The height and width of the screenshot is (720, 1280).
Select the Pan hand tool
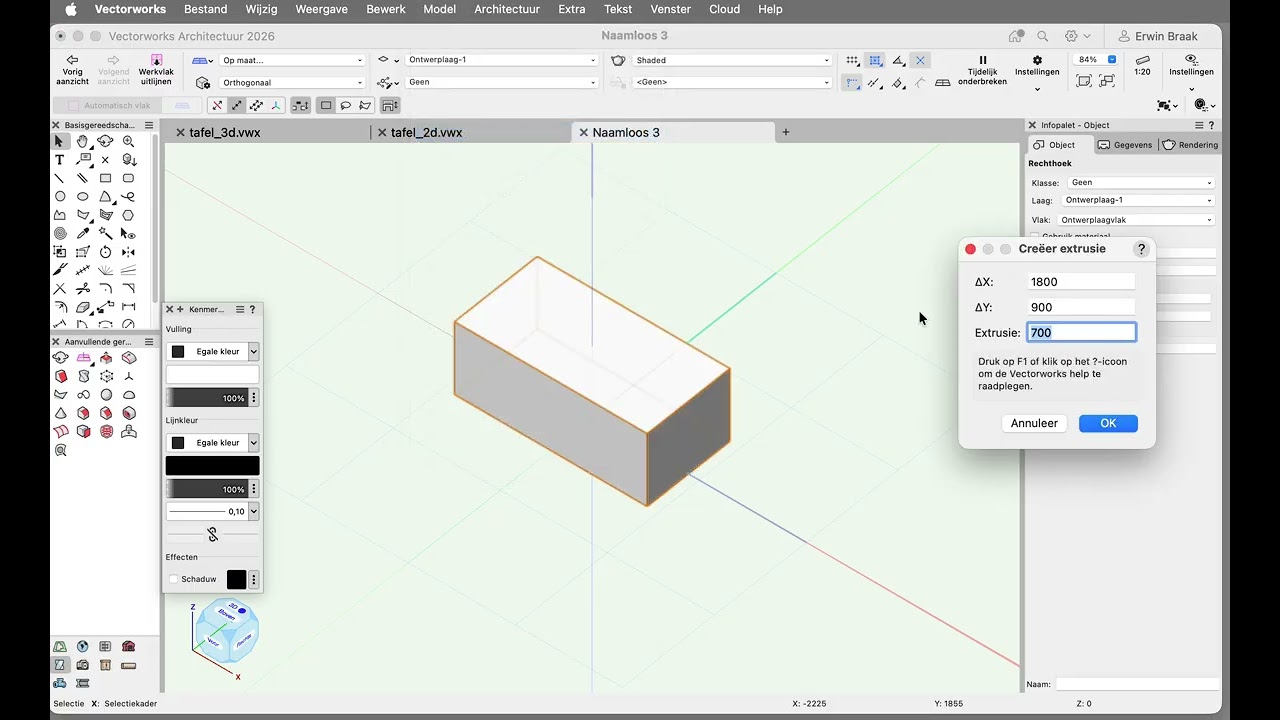pos(82,142)
